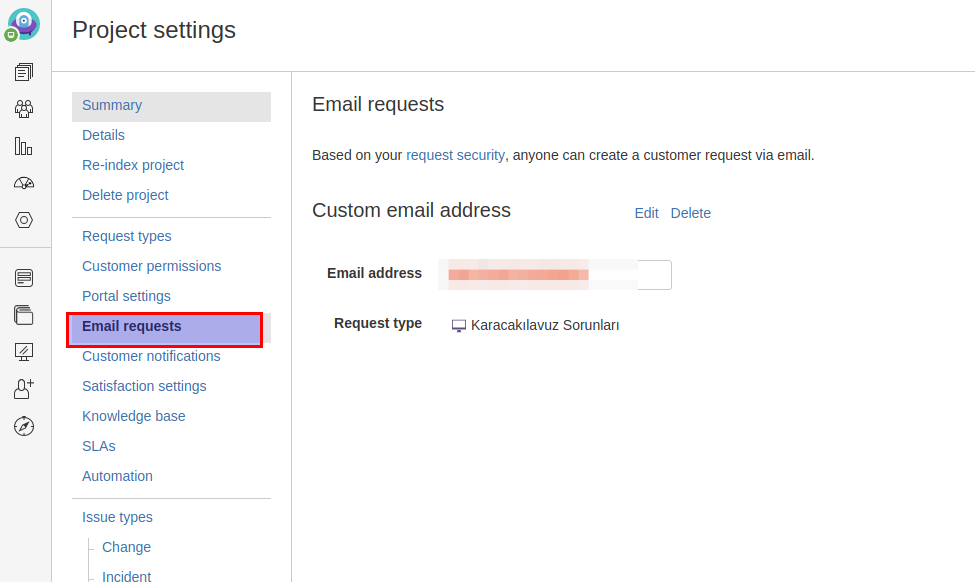
Task: Open Customer notifications settings
Action: (151, 356)
